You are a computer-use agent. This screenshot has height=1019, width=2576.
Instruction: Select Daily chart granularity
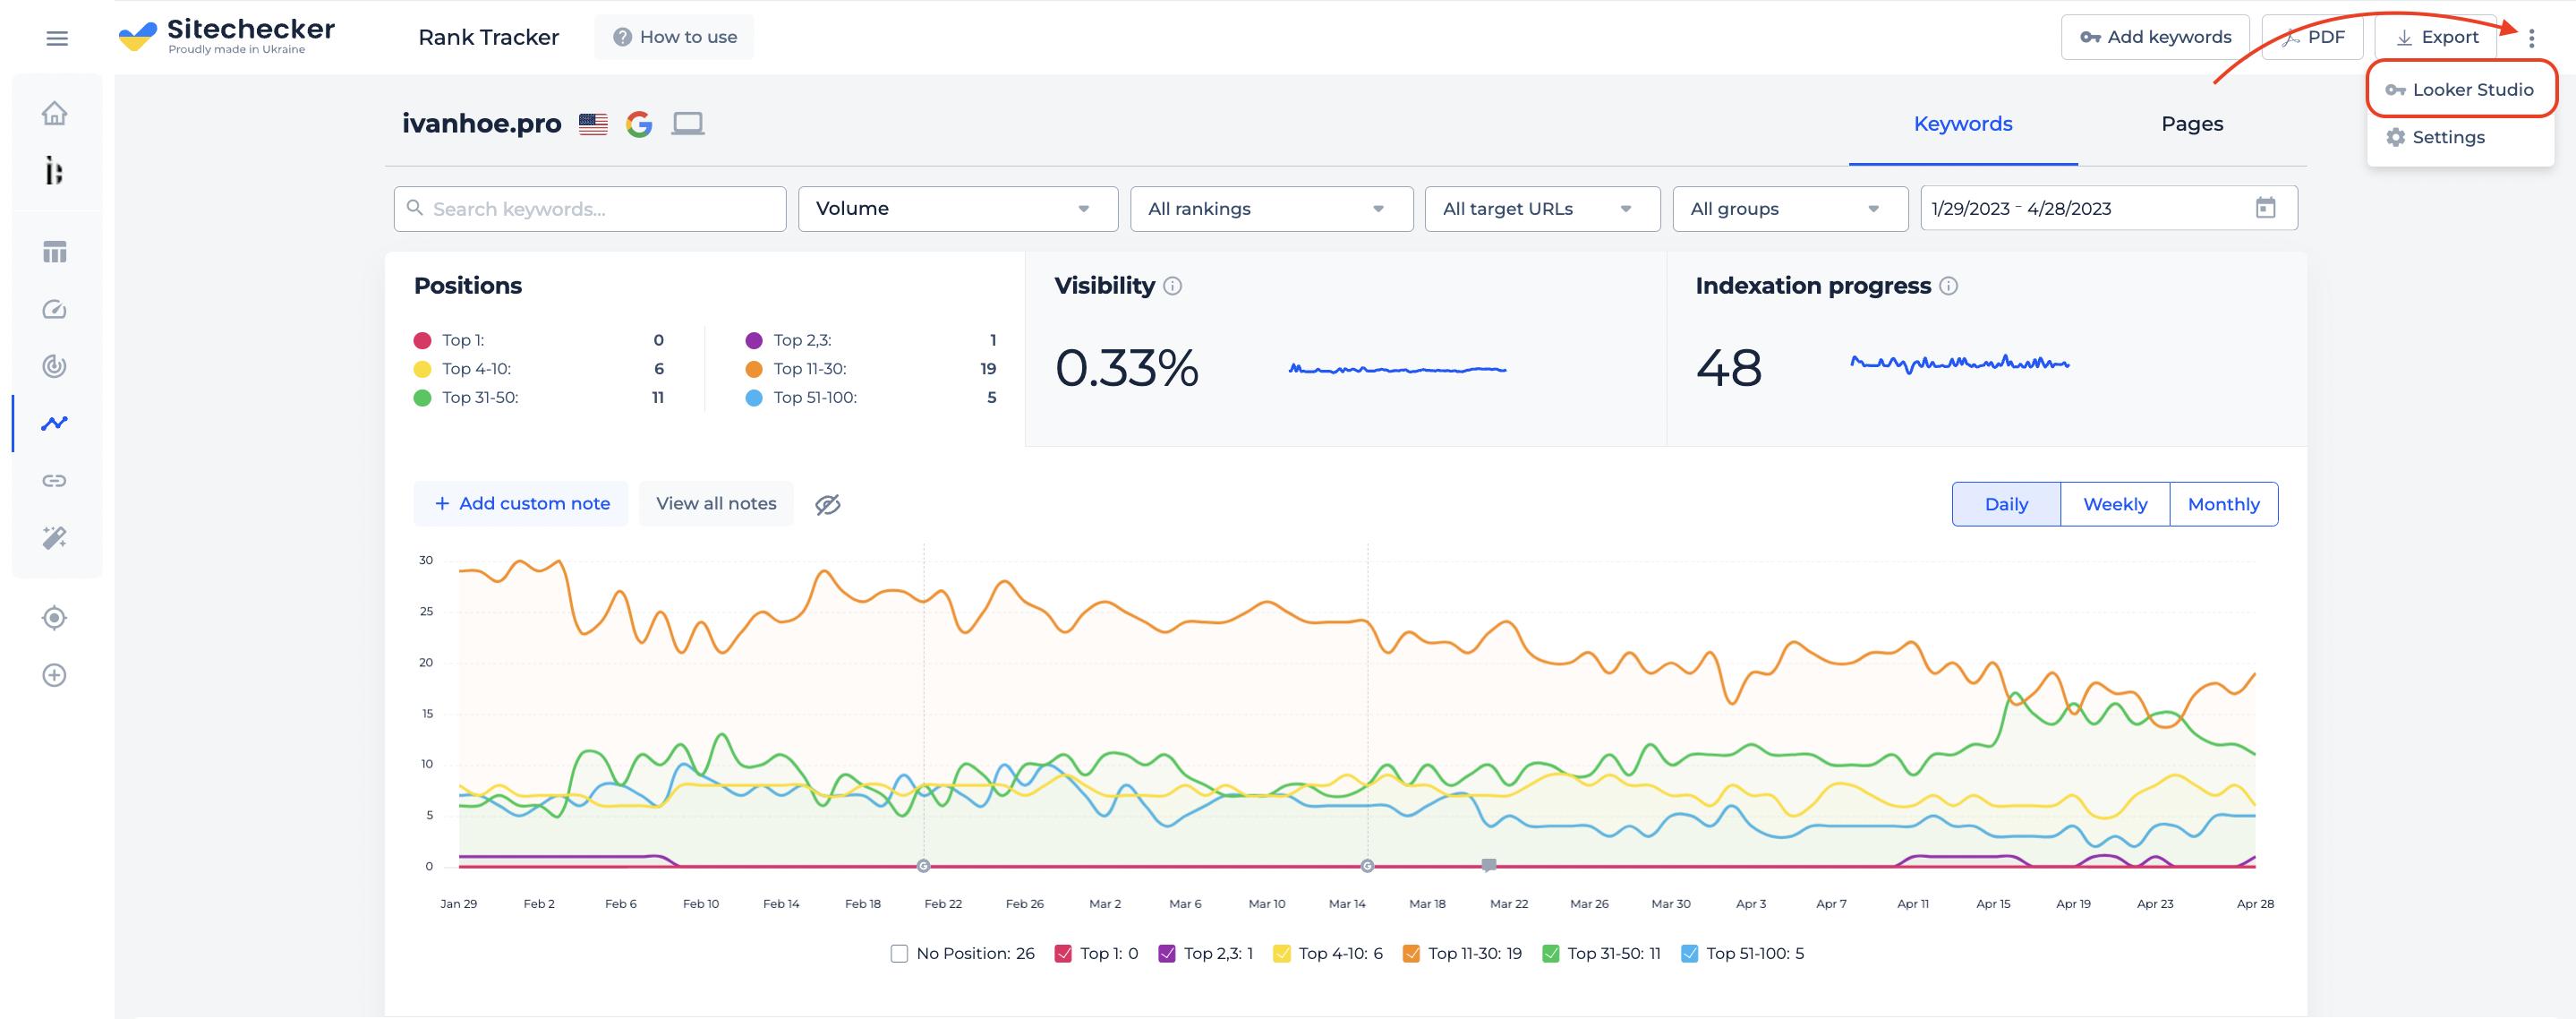point(2006,504)
